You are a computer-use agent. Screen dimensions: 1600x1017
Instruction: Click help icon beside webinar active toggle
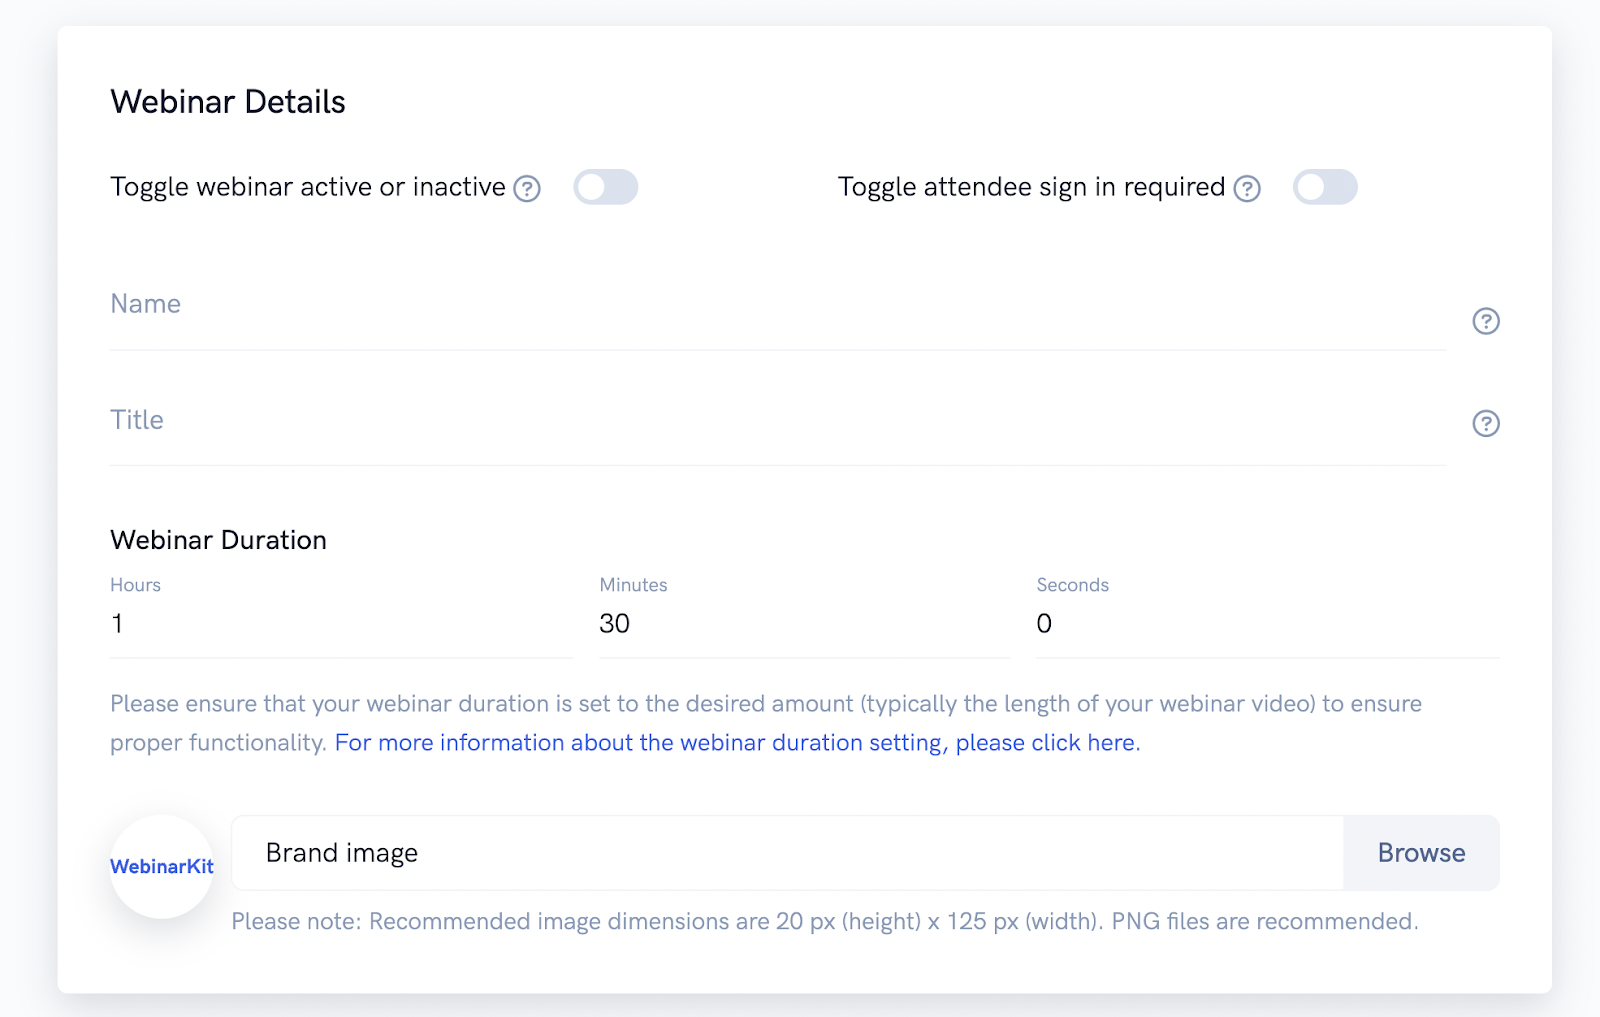(x=527, y=188)
